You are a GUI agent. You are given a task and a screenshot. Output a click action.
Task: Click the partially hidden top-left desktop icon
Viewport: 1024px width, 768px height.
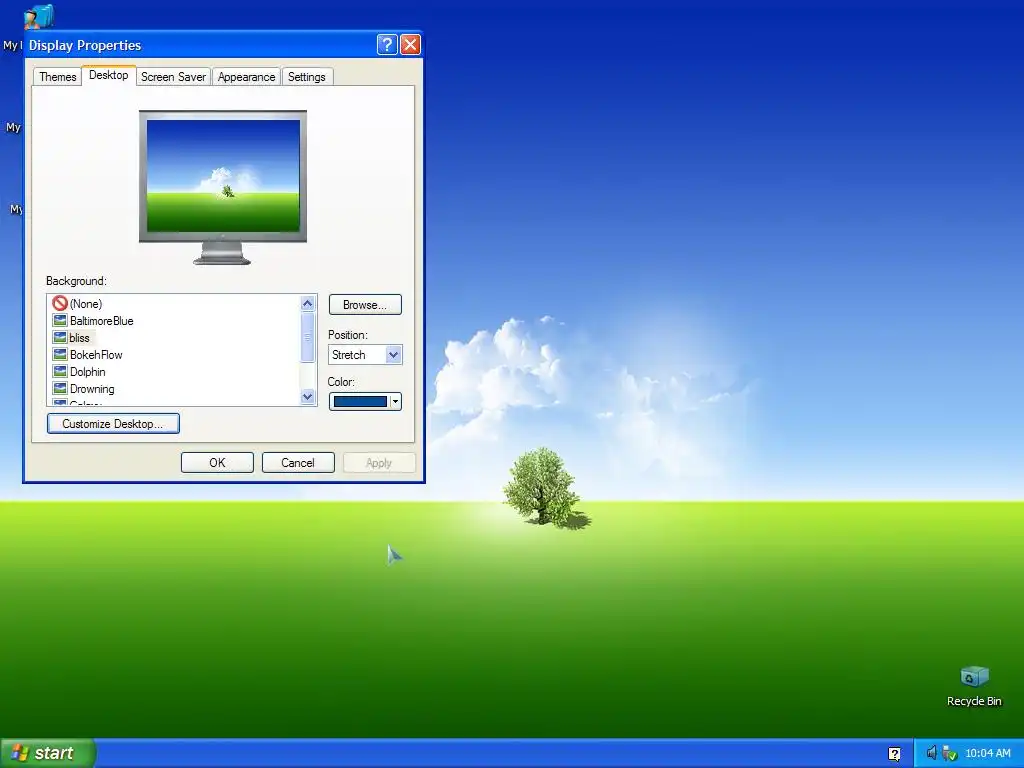click(x=38, y=16)
